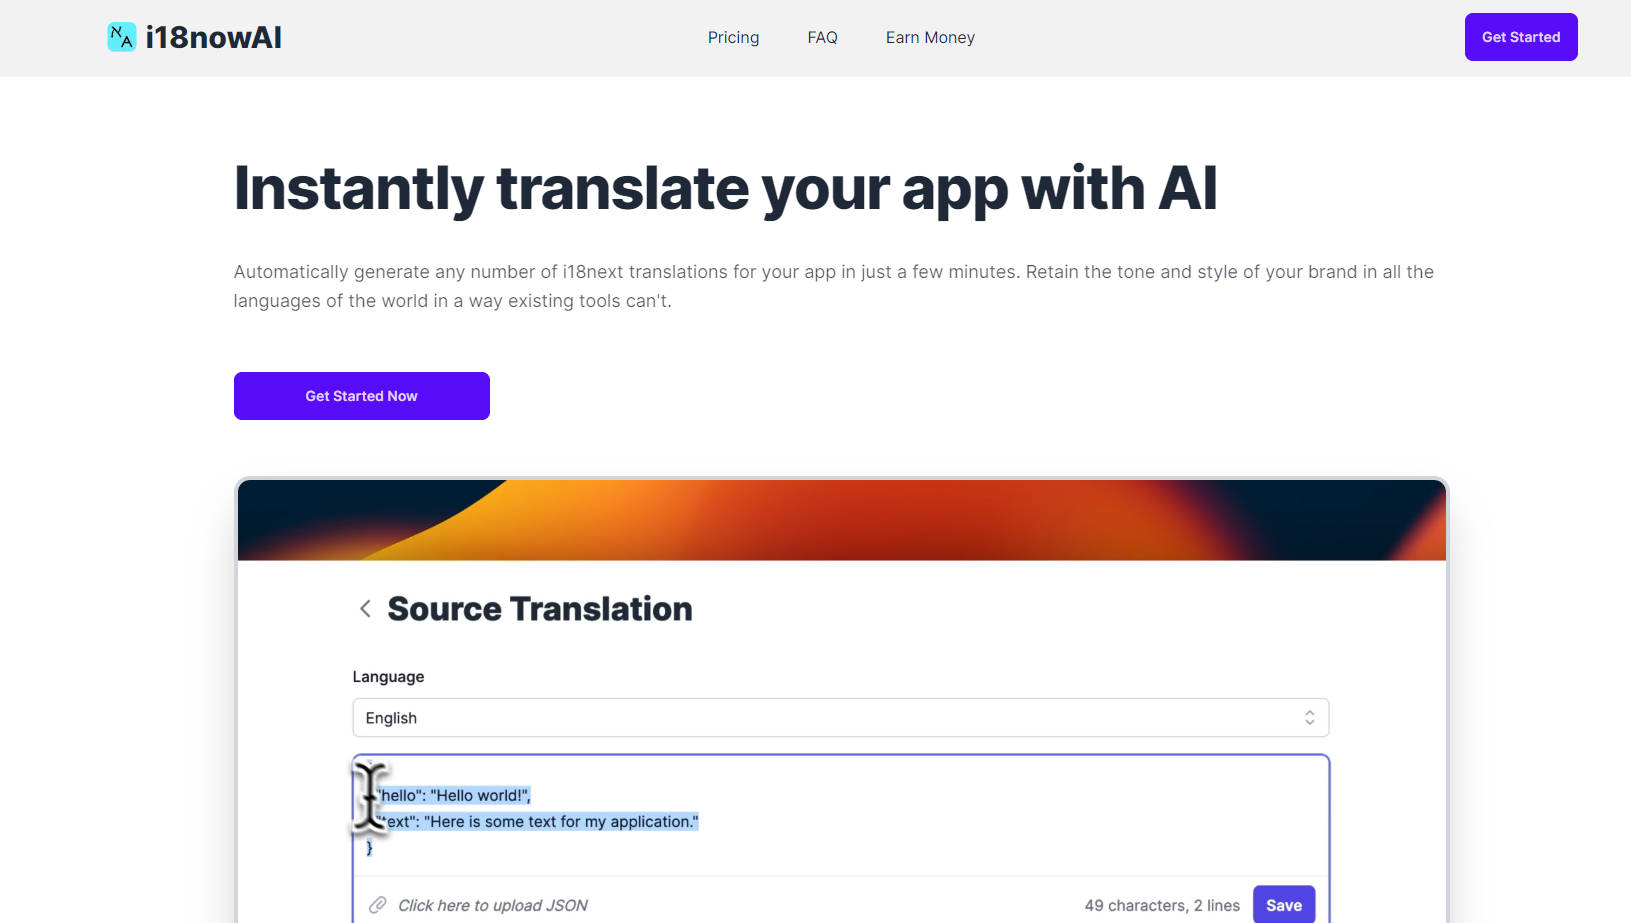This screenshot has height=923, width=1631.
Task: Click the Get Started header button
Action: pos(1521,37)
